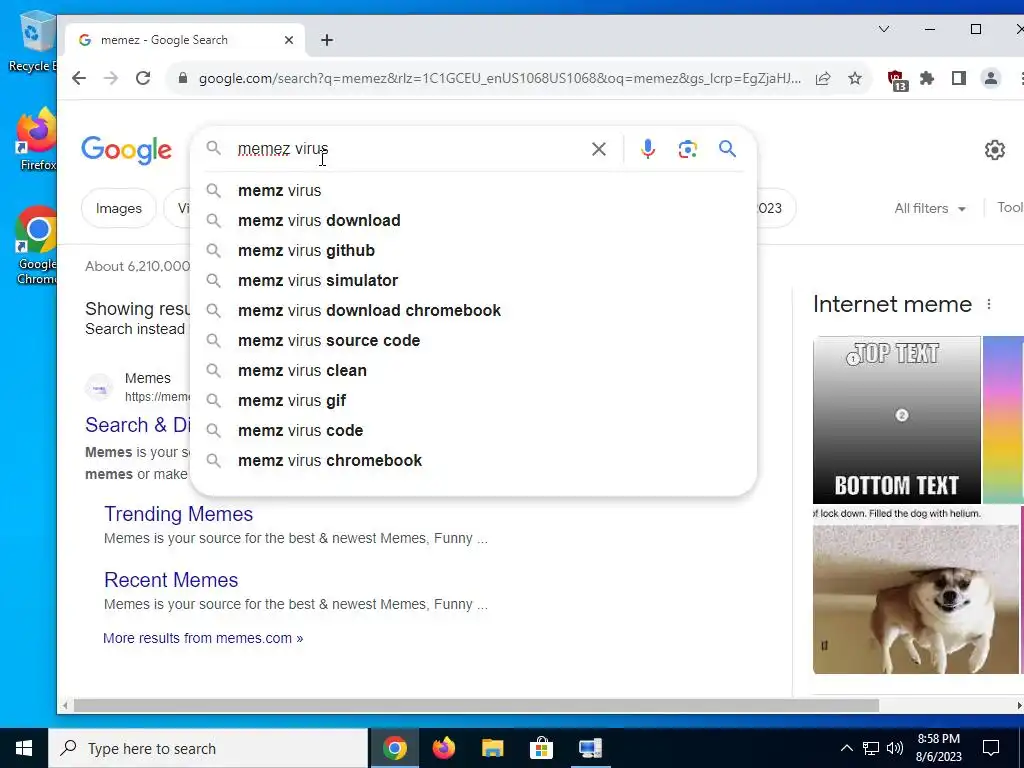Viewport: 1024px width, 768px height.
Task: Reload the Google search page
Action: (143, 78)
